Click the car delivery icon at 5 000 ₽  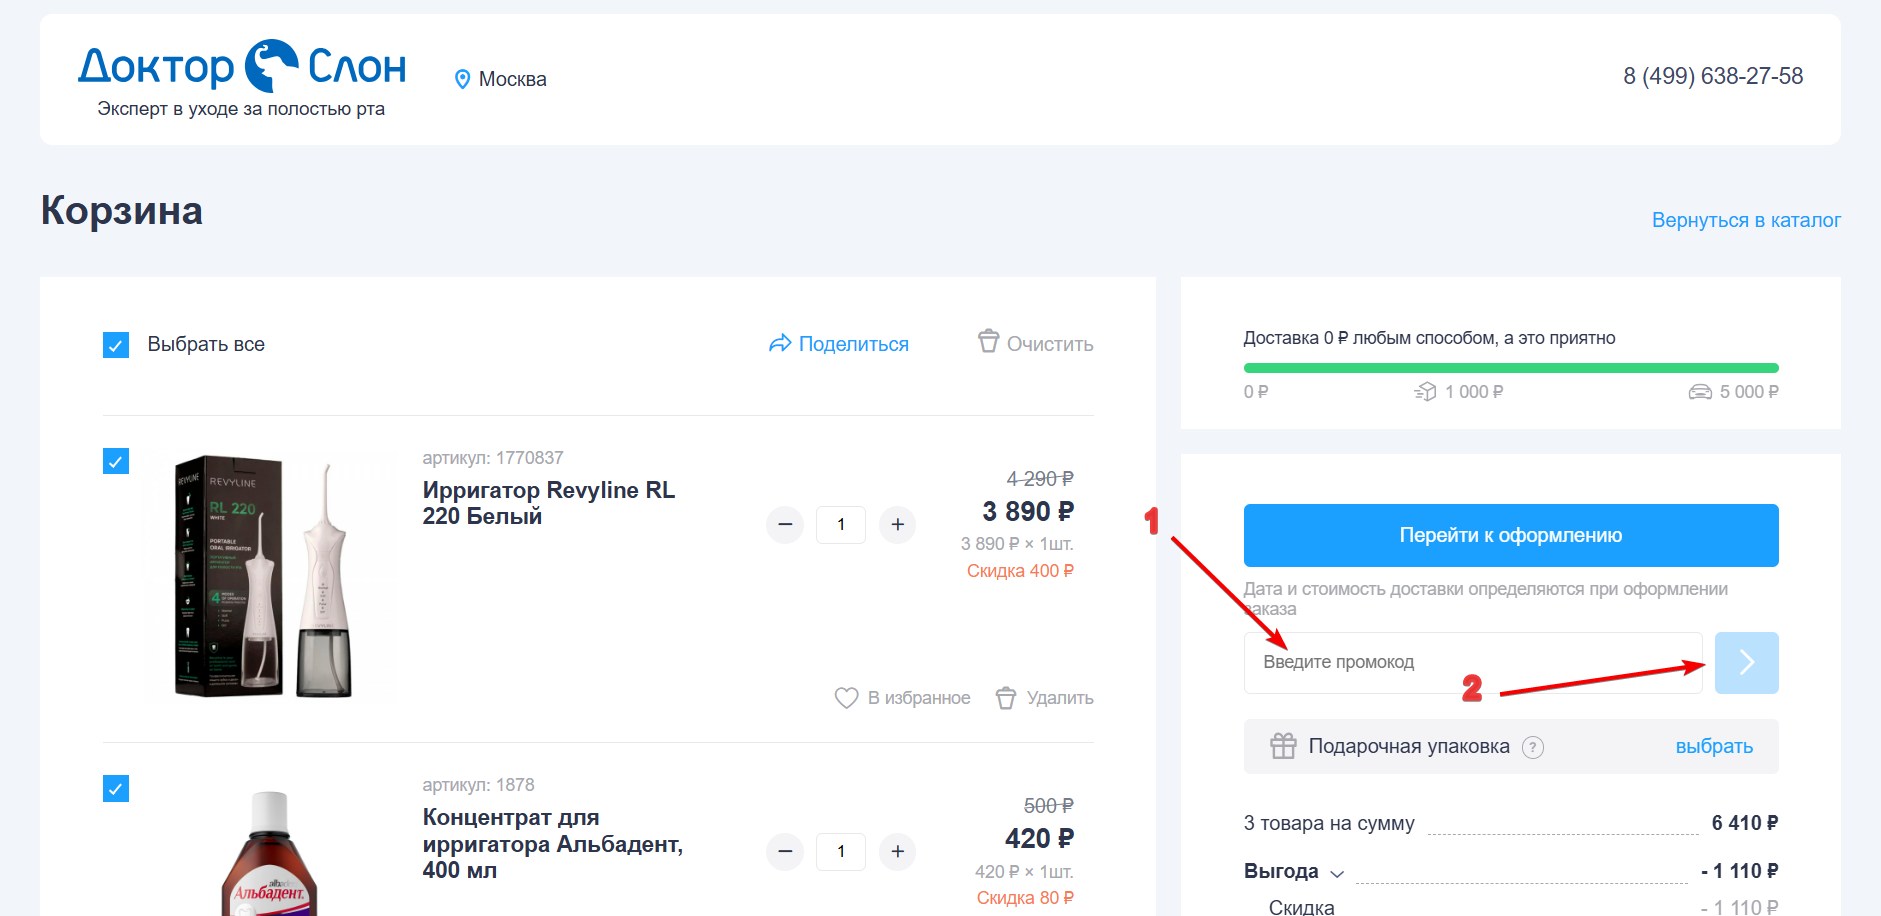(1700, 392)
